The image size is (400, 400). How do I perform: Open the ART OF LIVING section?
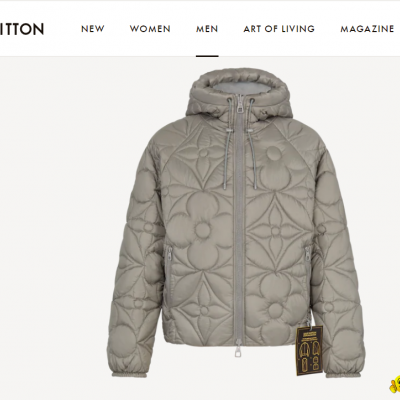click(279, 29)
